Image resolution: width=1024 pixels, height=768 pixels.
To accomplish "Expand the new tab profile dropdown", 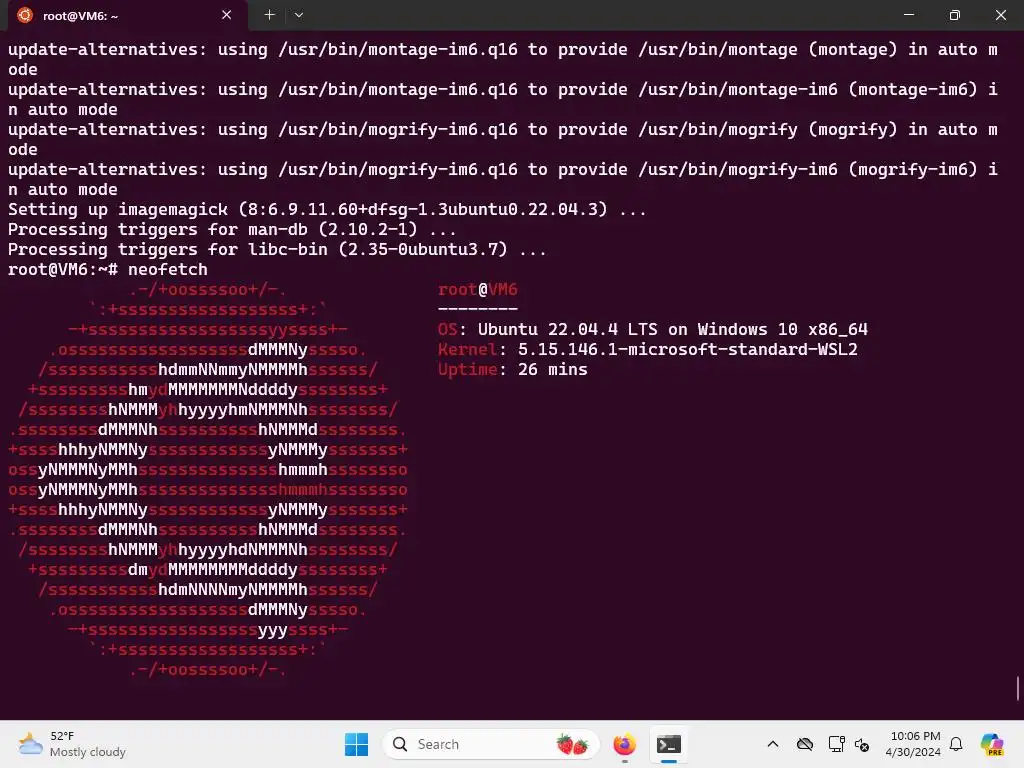I will coord(298,15).
